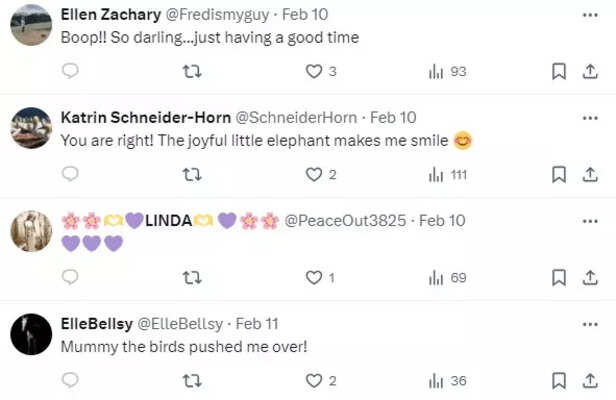616x400 pixels.
Task: Open the Feb 11 timestamp on ElleBellsy's tweet
Action: (x=258, y=324)
